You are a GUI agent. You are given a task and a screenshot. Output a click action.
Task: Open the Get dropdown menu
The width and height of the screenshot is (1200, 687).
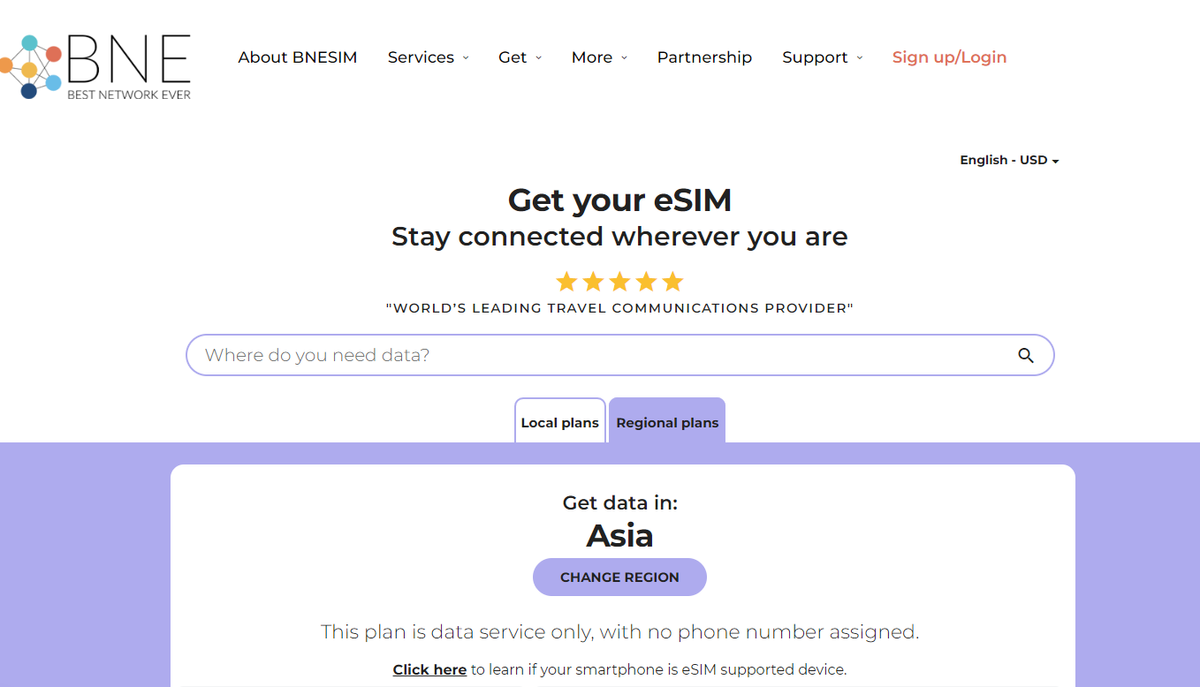point(520,57)
